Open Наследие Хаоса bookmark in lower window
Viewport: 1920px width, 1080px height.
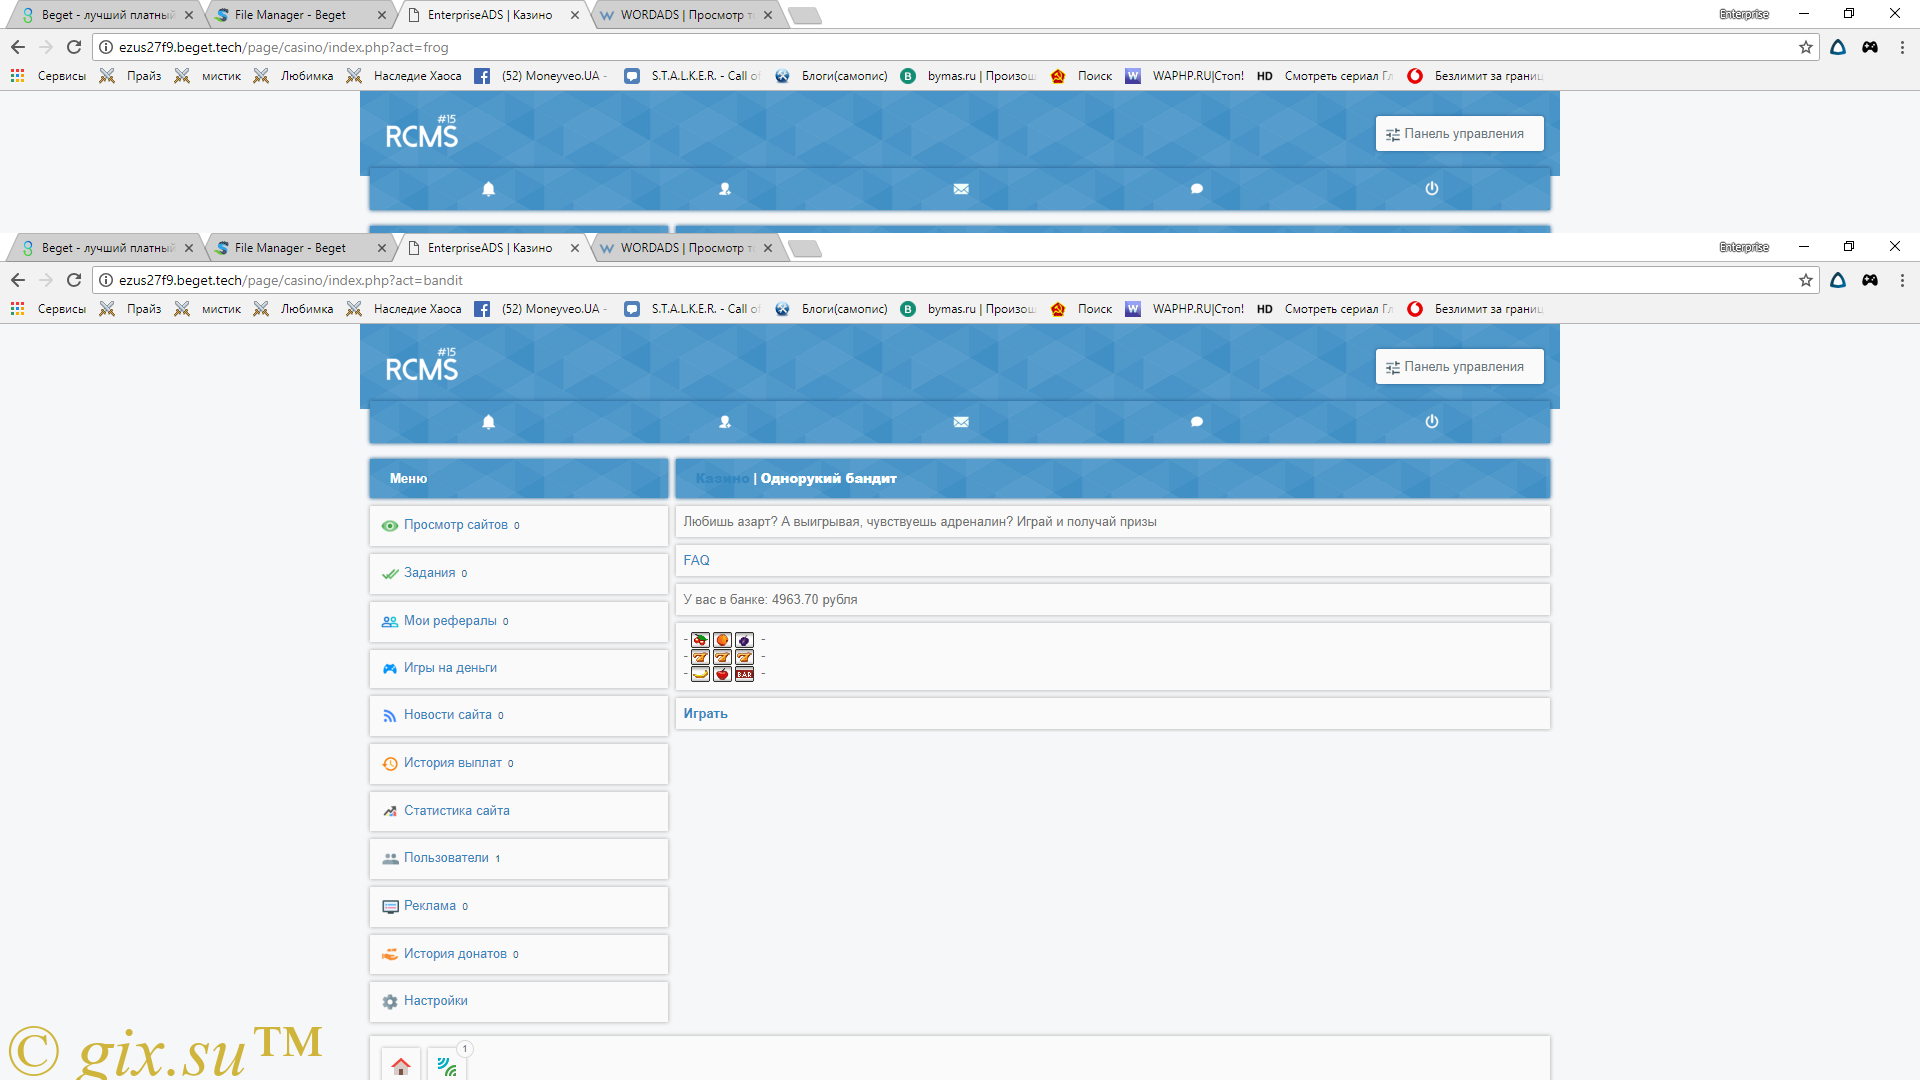405,309
